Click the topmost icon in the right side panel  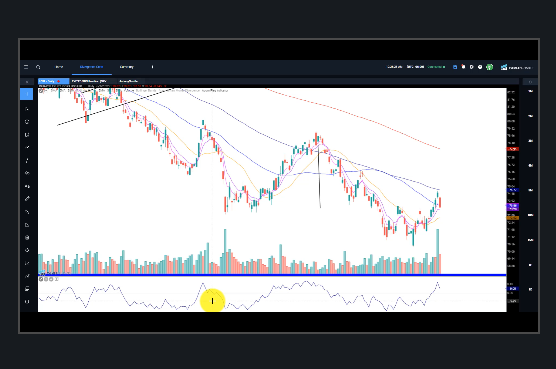[530, 91]
